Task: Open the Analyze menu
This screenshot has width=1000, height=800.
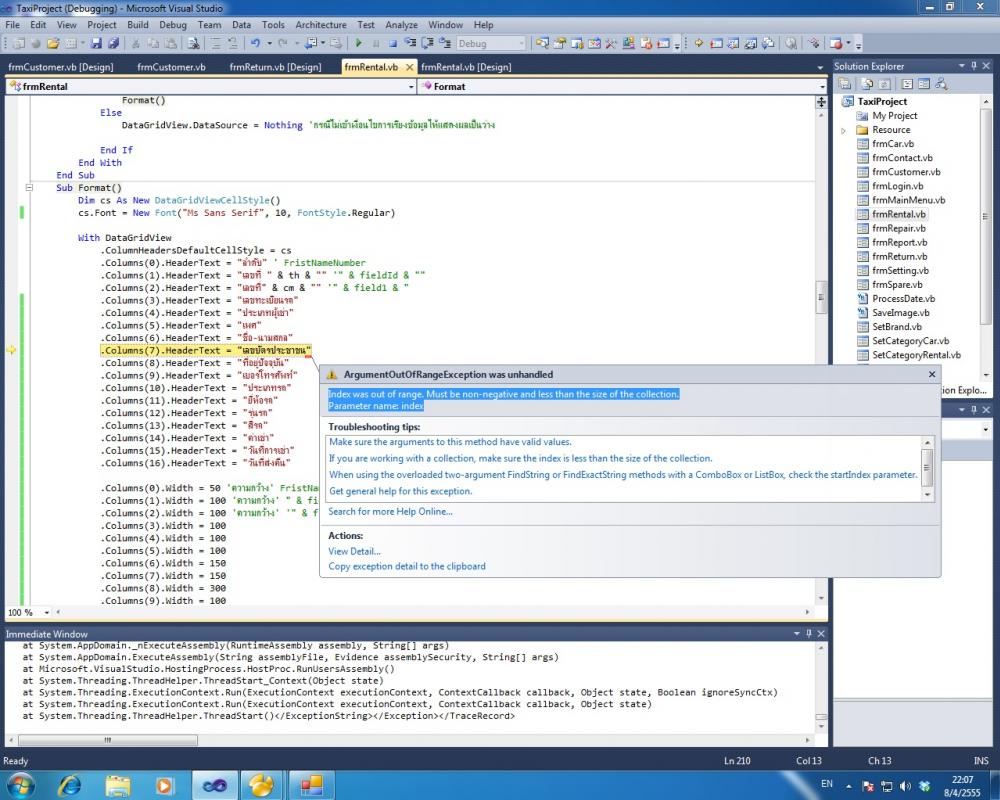Action: click(401, 25)
